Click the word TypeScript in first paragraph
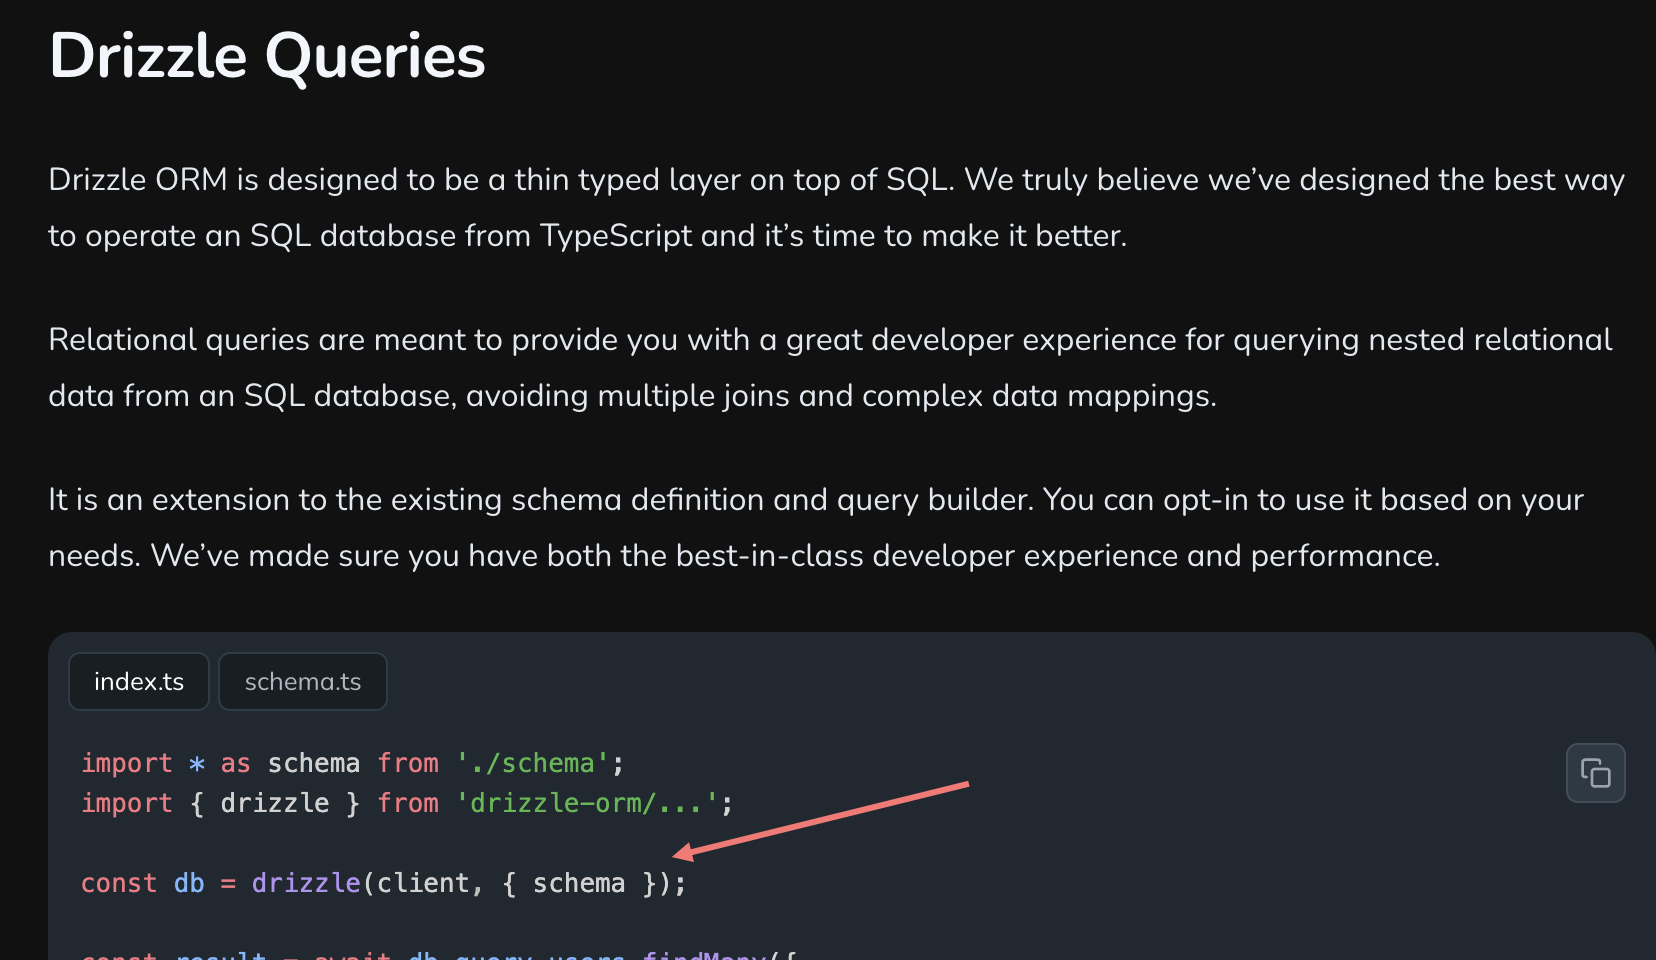1656x960 pixels. pos(616,236)
